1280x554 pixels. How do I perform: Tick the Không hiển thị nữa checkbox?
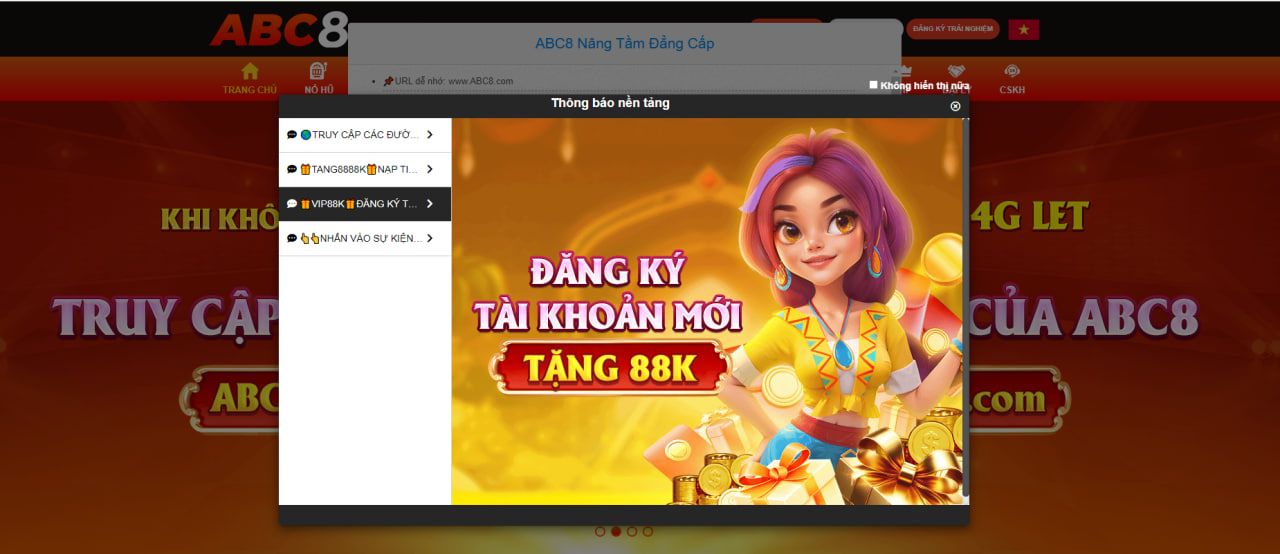point(873,85)
